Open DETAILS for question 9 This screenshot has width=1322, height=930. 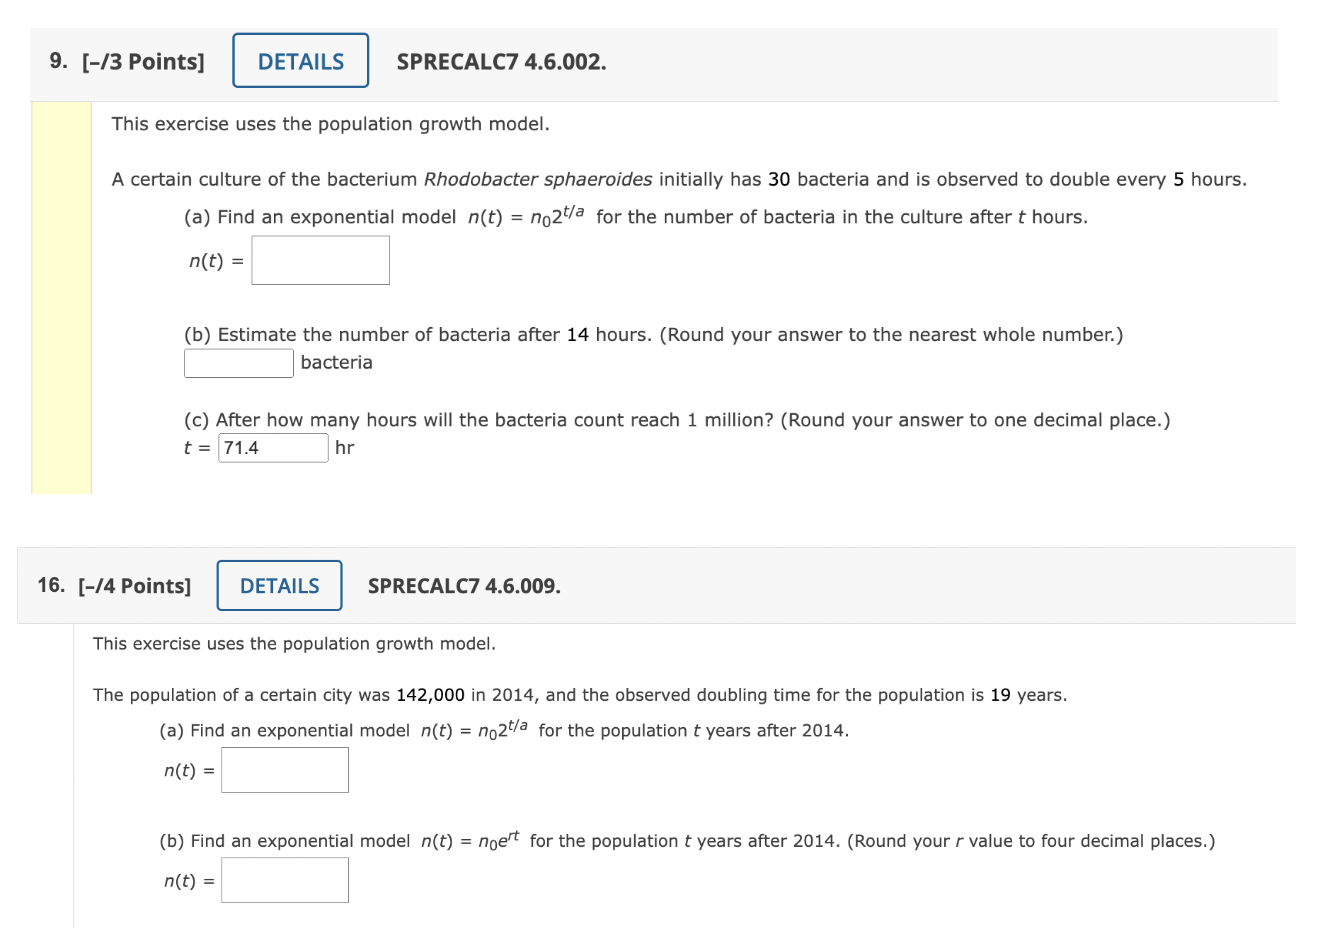coord(300,60)
